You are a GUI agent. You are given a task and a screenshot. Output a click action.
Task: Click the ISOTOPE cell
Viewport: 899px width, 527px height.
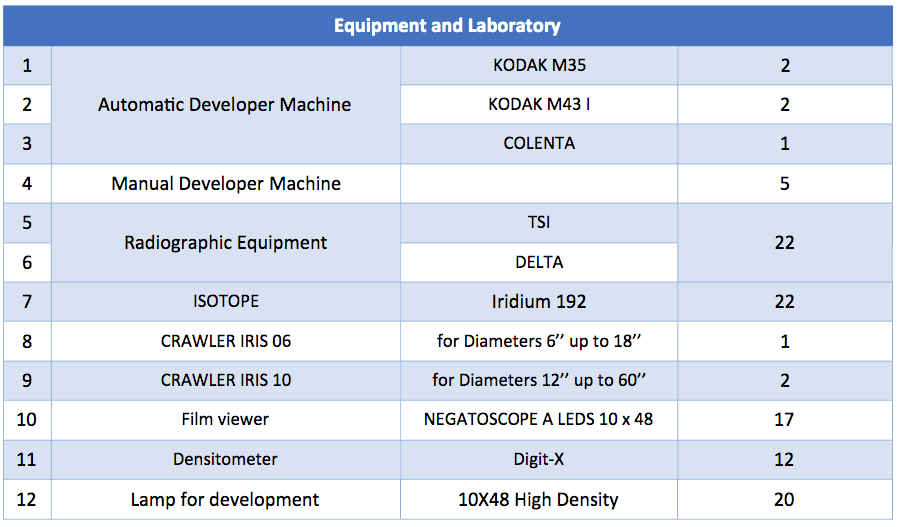click(225, 301)
